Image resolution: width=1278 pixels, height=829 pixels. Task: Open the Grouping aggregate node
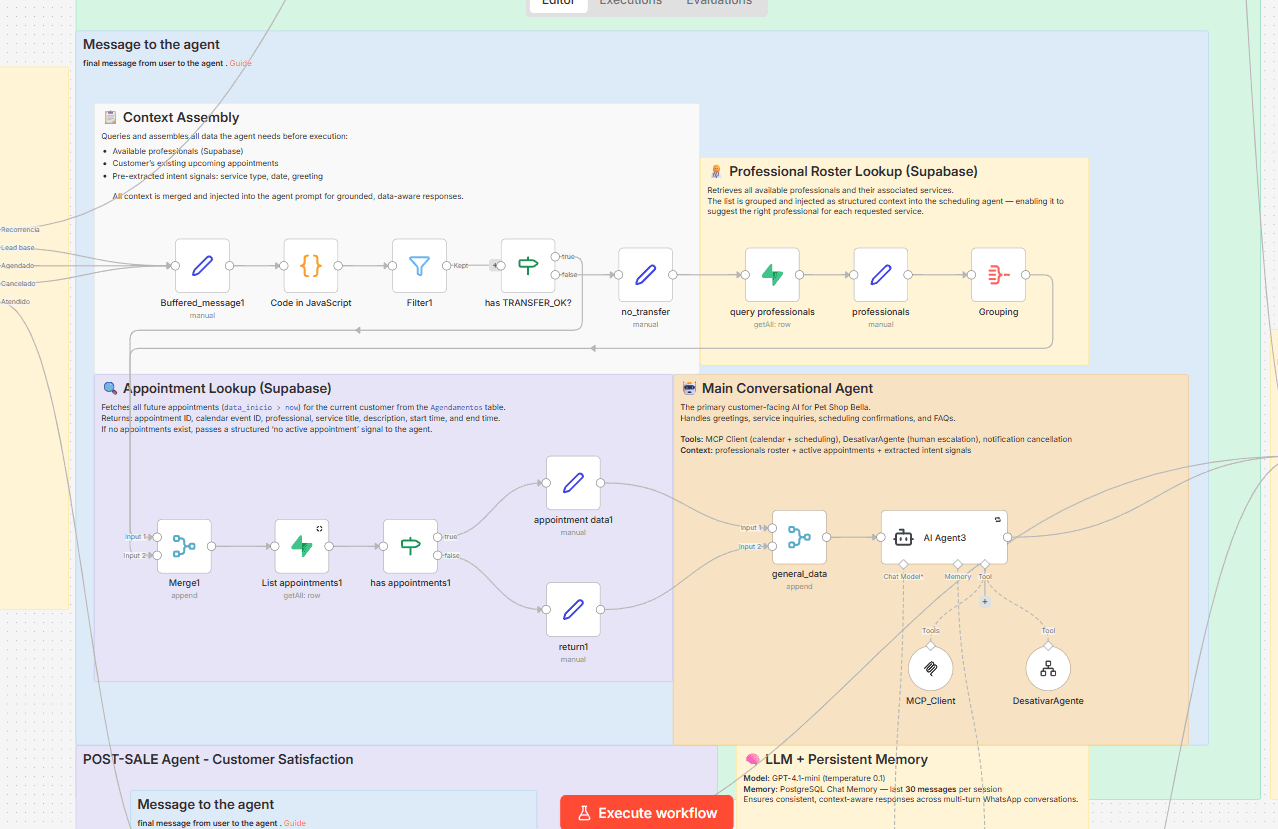coord(998,275)
